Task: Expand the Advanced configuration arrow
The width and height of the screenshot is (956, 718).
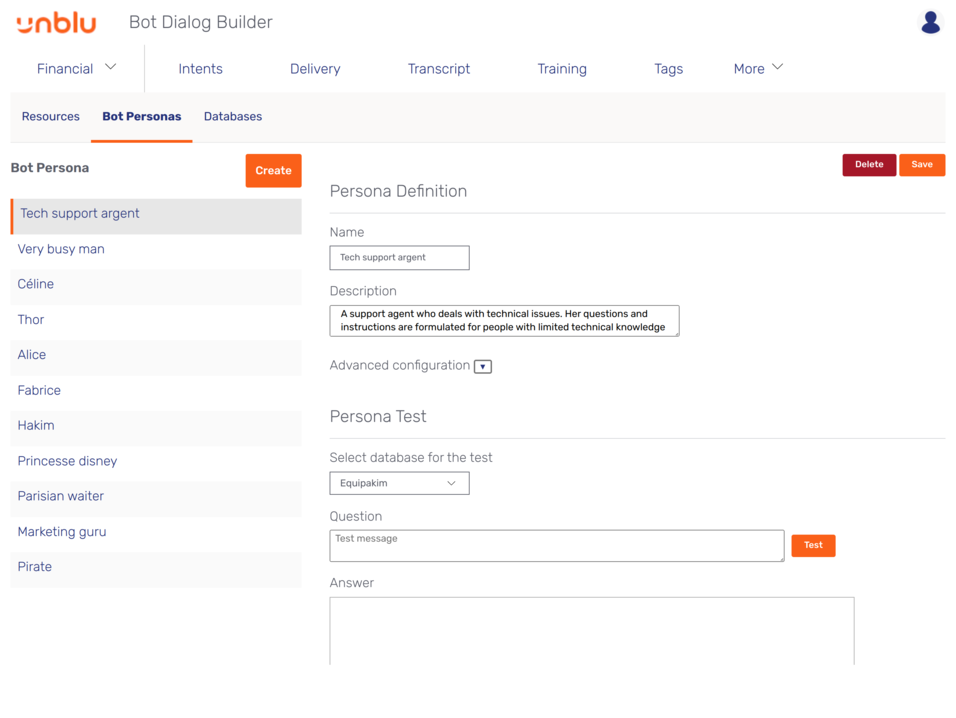Action: [482, 366]
